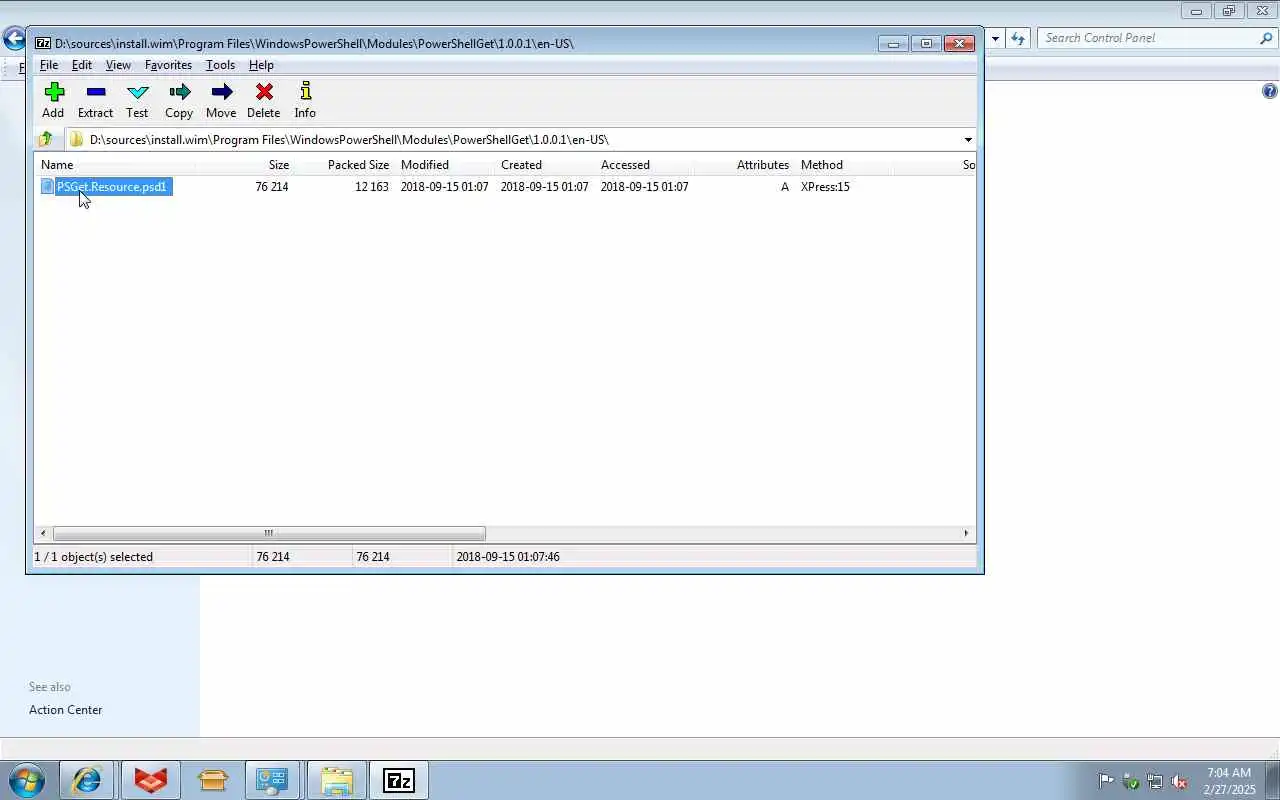Click the Control Panel help icon
1280x800 pixels.
click(x=1270, y=91)
